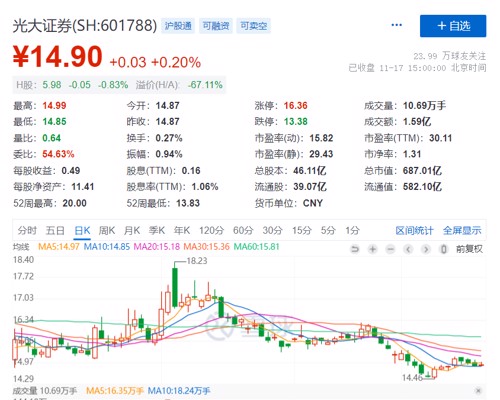Screen dimensions: 500x400
Task: Shift chart right with right chevron
Action: click(x=426, y=249)
